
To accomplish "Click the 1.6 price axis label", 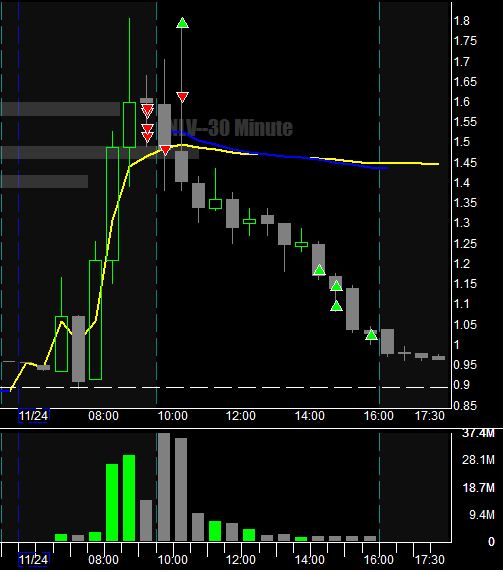I will pos(462,102).
